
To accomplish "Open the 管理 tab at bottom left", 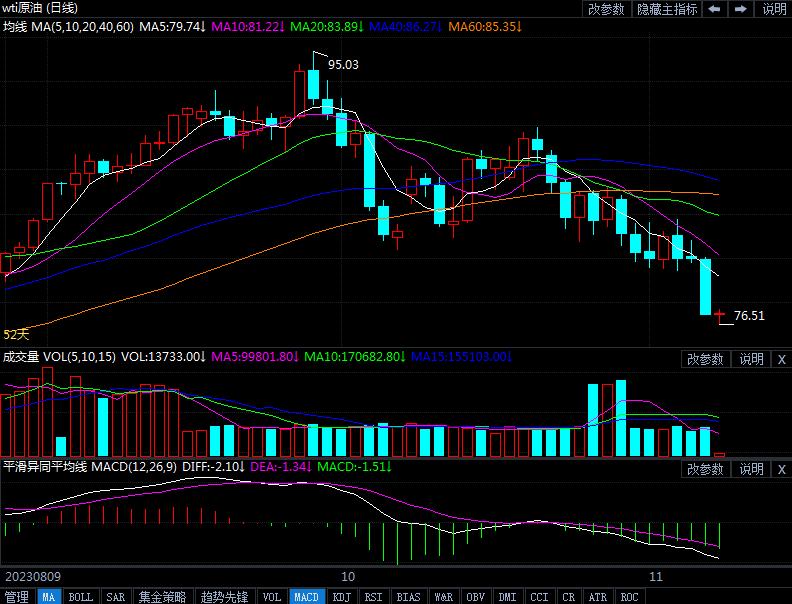I will coord(17,597).
